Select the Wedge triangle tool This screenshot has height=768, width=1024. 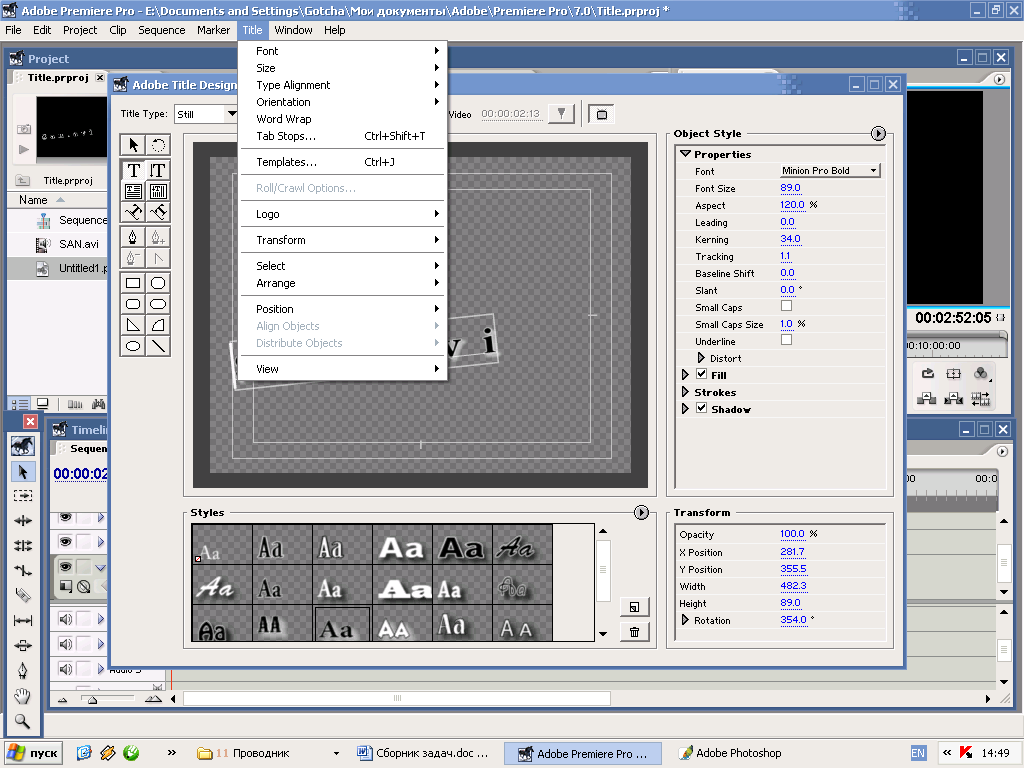point(133,325)
